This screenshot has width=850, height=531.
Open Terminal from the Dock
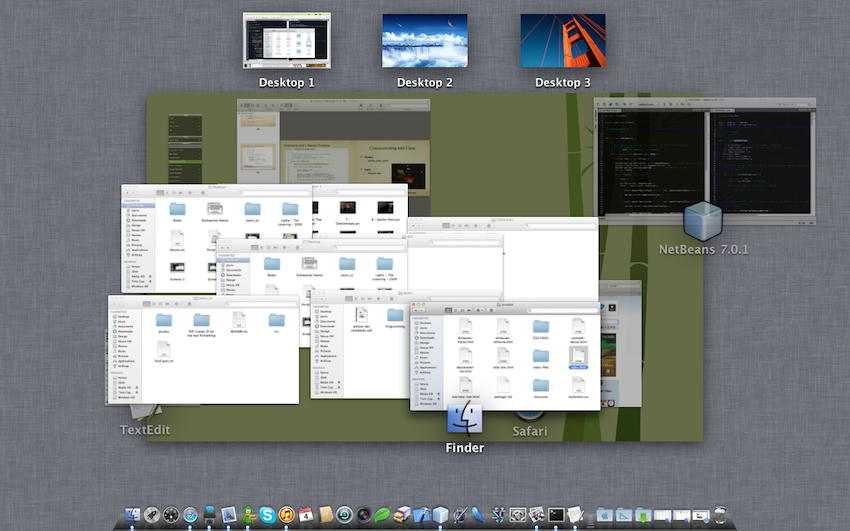[x=558, y=515]
